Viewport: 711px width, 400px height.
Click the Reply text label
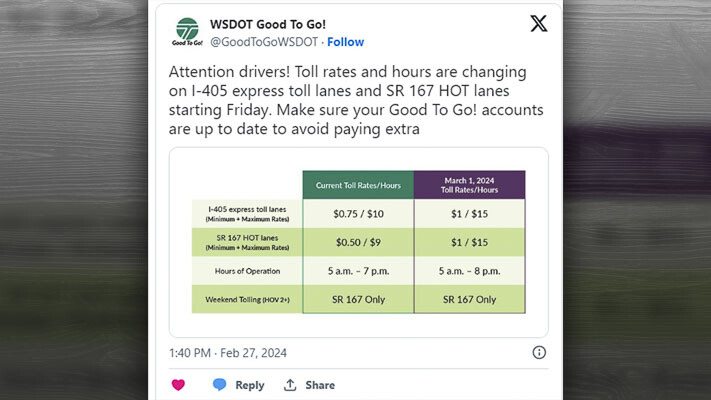point(249,385)
